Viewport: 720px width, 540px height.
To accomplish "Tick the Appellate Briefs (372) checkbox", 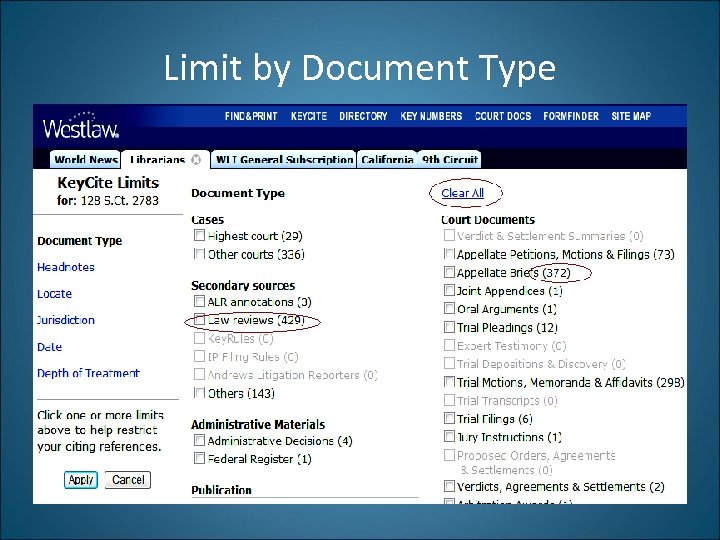I will 449,272.
